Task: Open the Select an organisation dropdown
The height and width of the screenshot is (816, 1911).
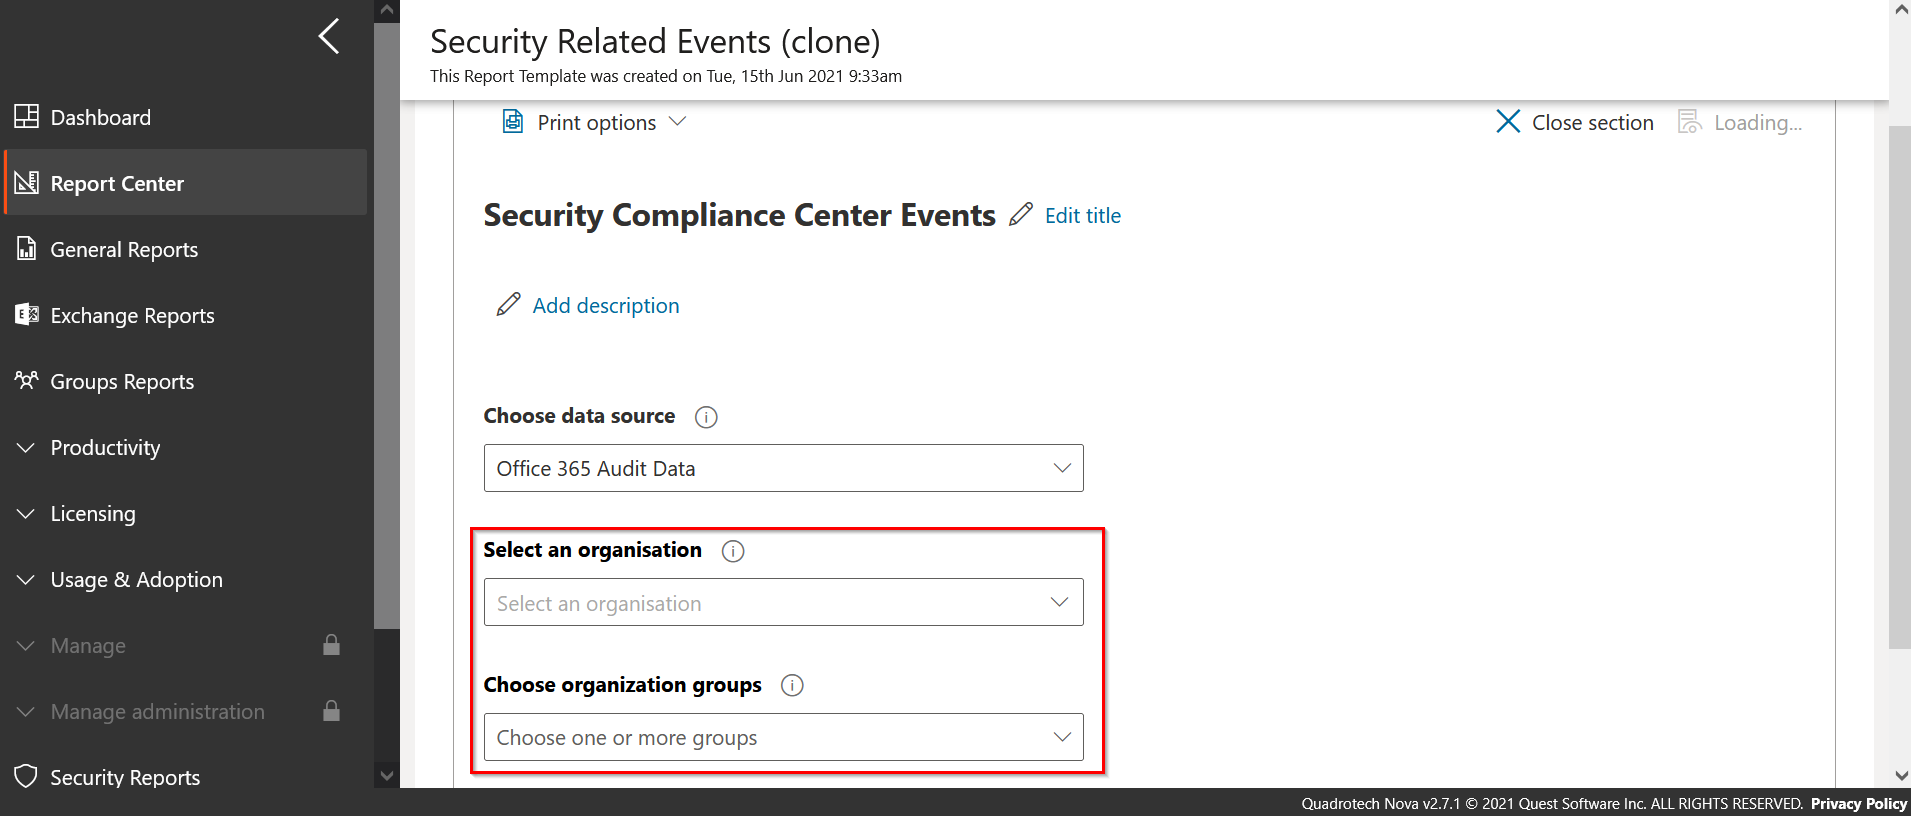Action: tap(783, 603)
